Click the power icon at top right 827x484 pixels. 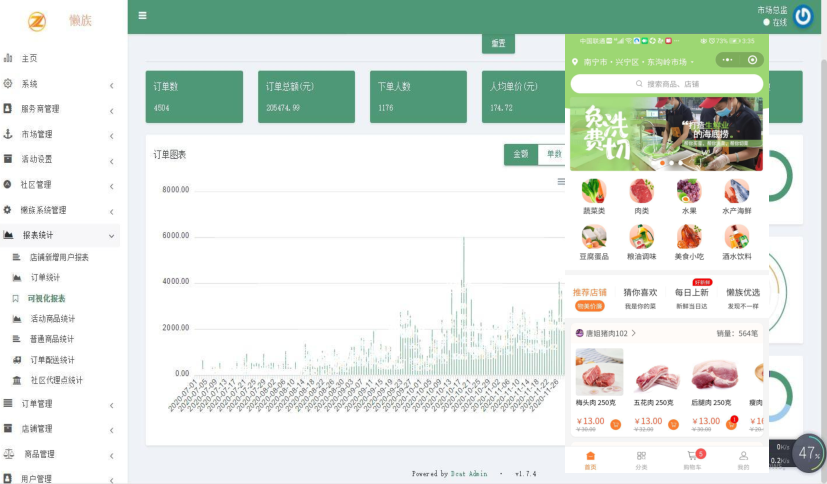point(803,16)
